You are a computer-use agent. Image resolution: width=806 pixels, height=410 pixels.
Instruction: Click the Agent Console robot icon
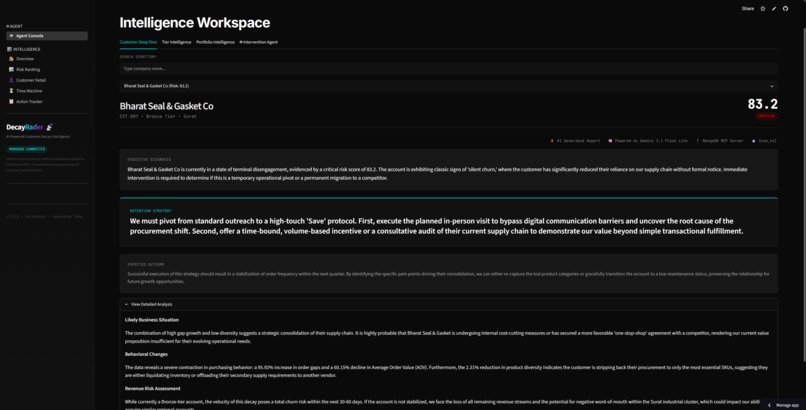[x=11, y=36]
